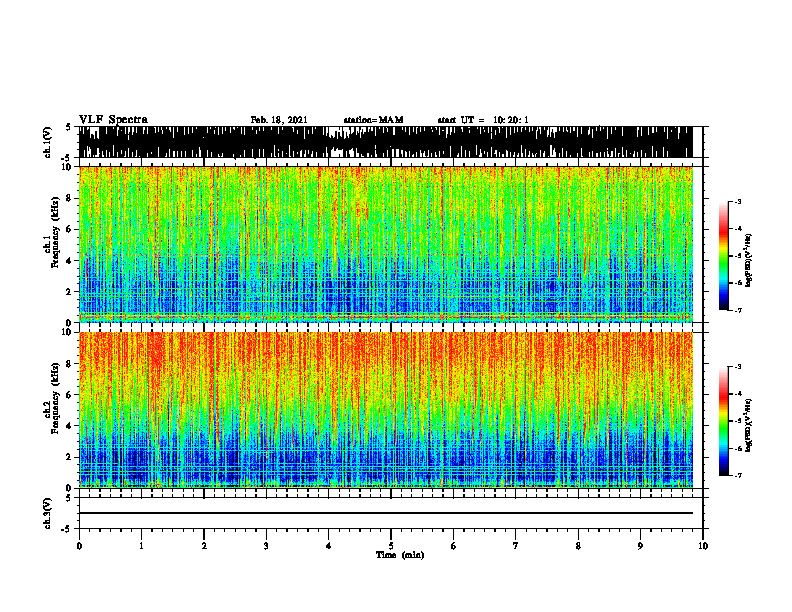Click the "4" kHz tick on ch.2 frequency axis
Viewport: 792px width, 612px height.
[x=70, y=426]
